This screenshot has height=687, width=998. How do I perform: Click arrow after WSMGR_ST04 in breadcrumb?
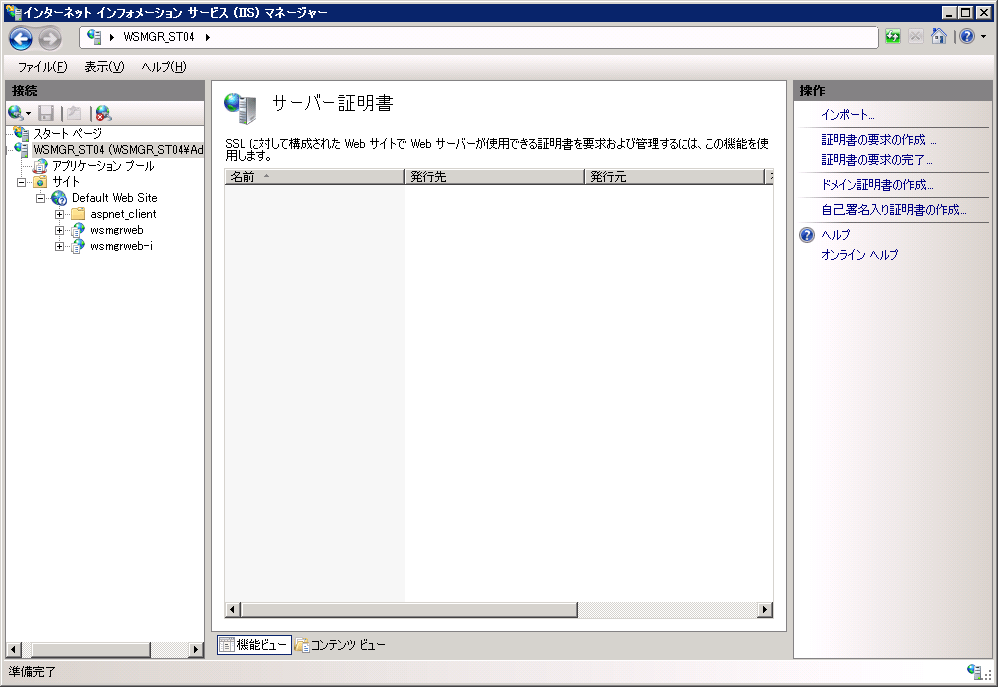(x=207, y=38)
